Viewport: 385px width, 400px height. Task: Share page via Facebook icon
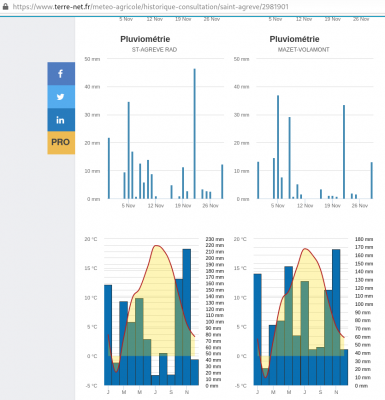pyautogui.click(x=61, y=74)
